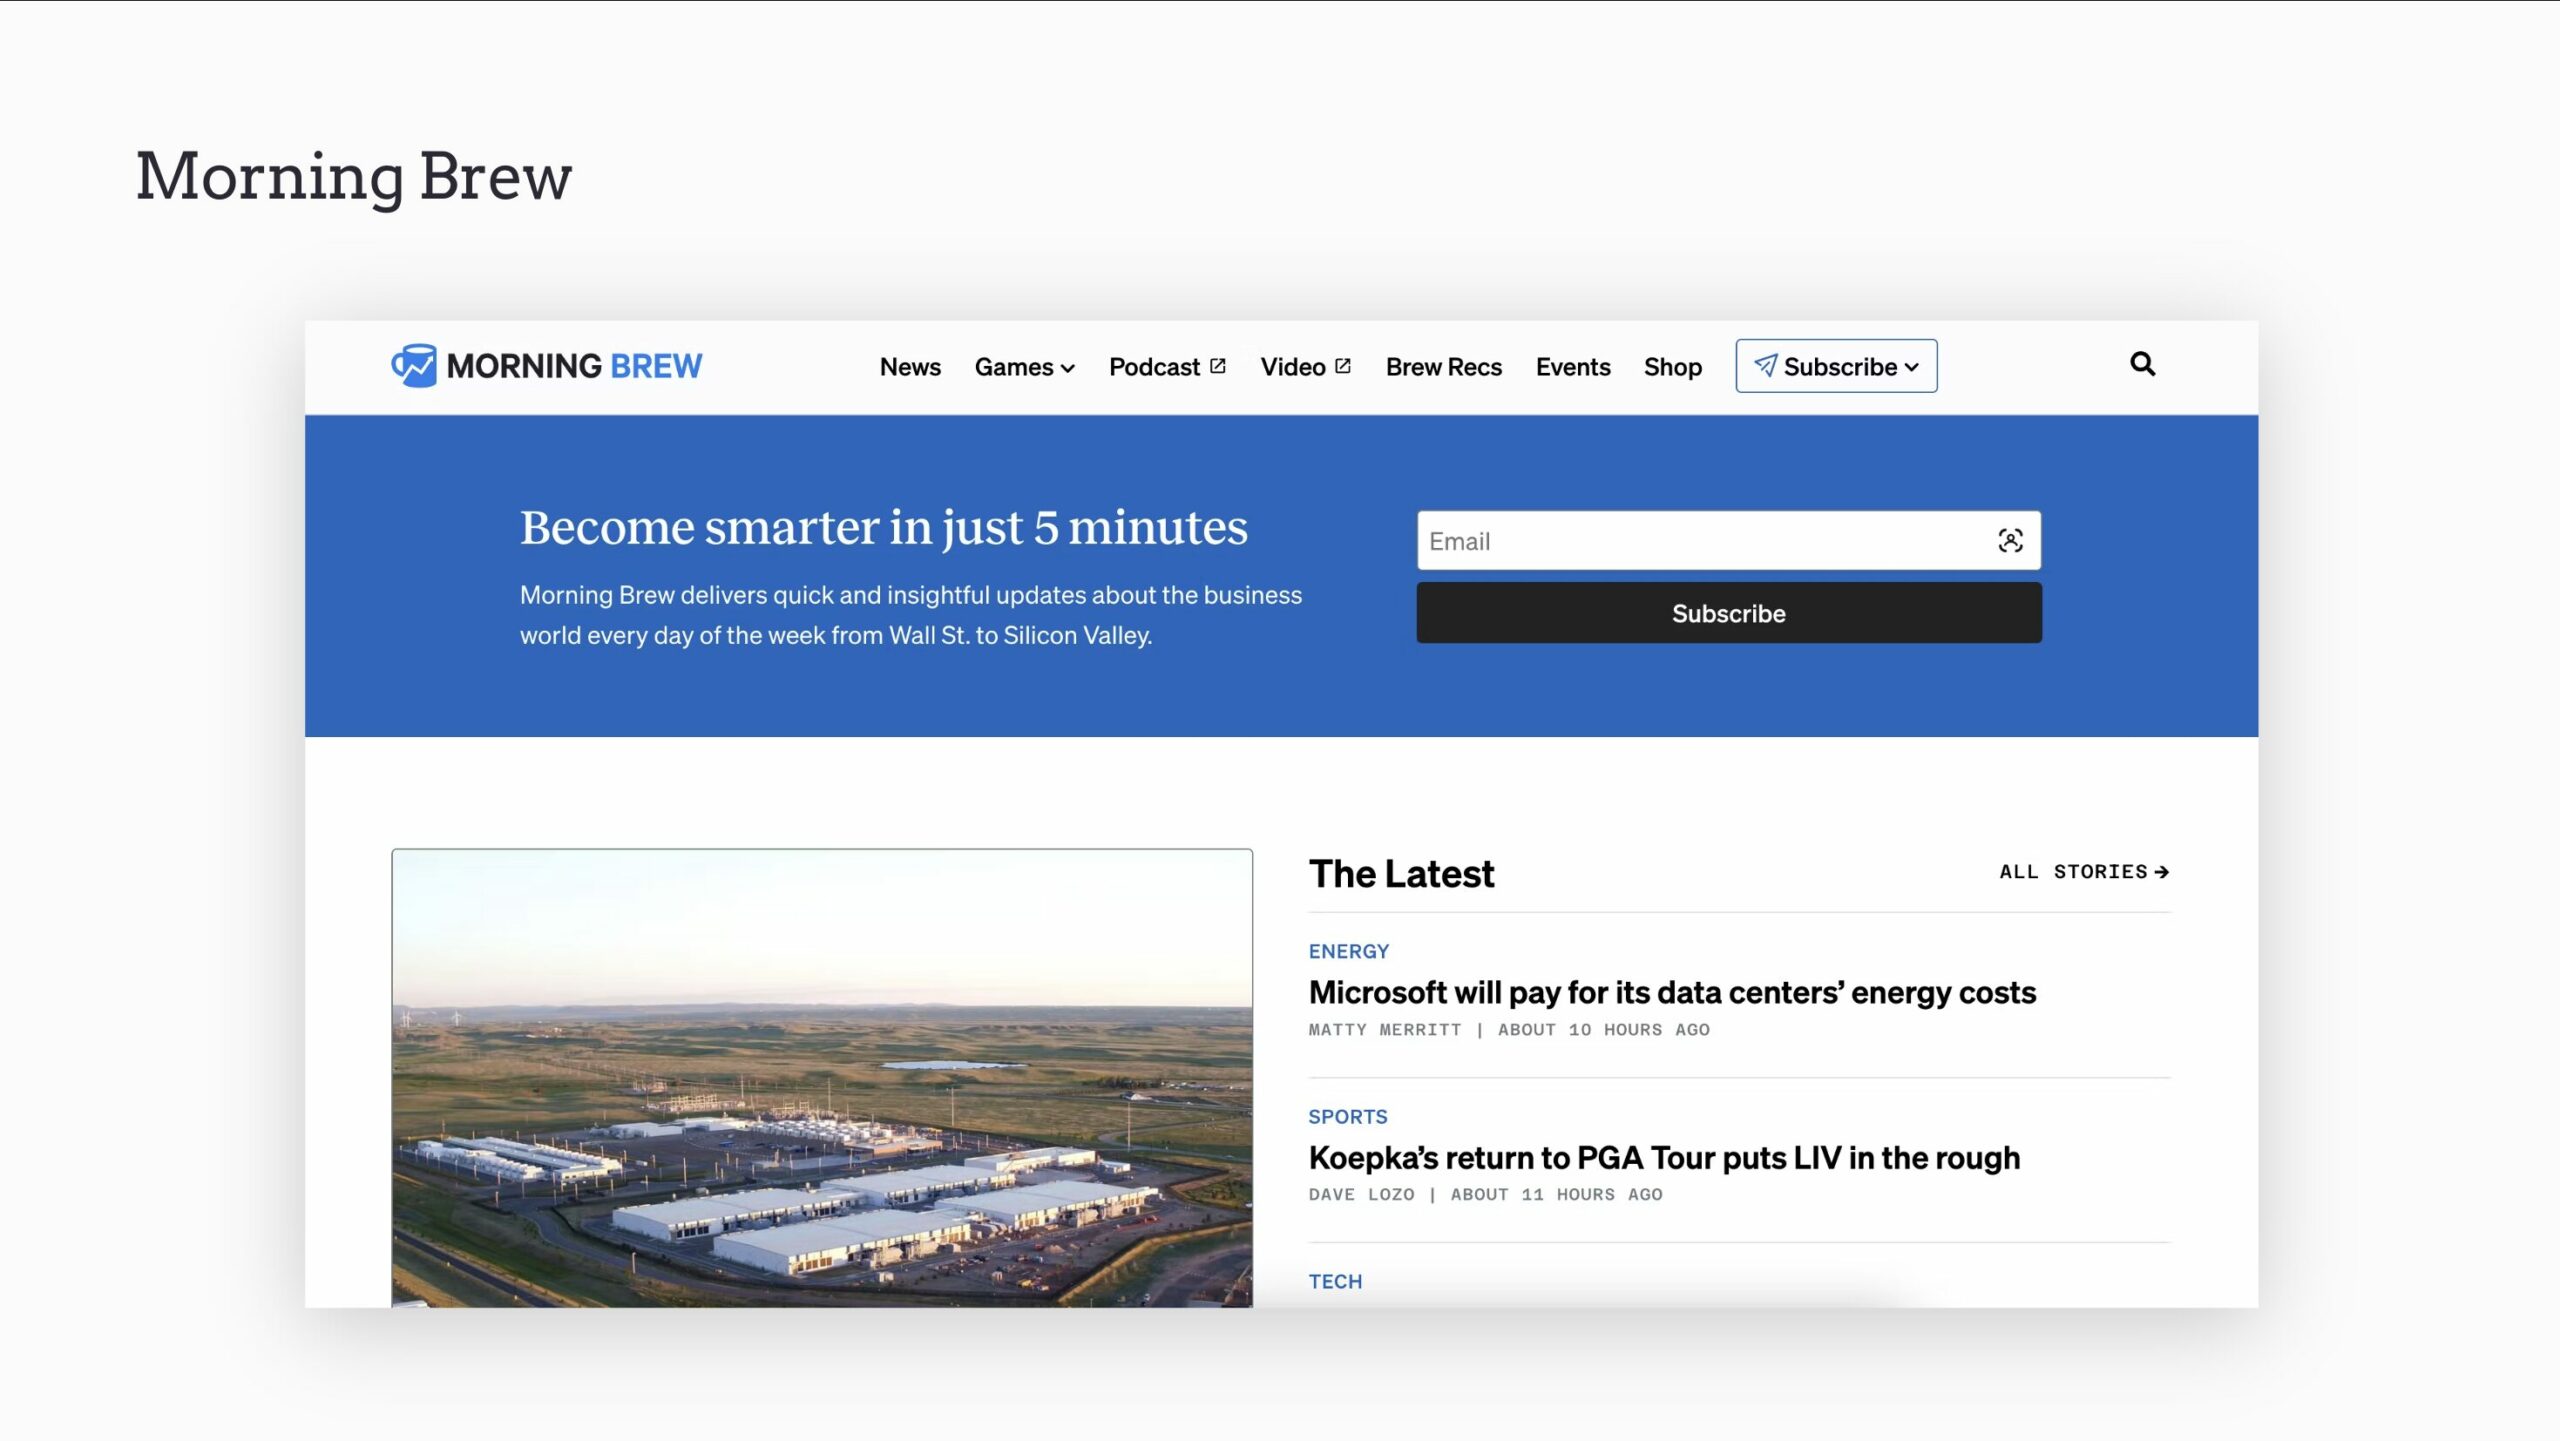Click the paper plane icon on Subscribe
Screen dimensions: 2560x1441
coord(1765,366)
